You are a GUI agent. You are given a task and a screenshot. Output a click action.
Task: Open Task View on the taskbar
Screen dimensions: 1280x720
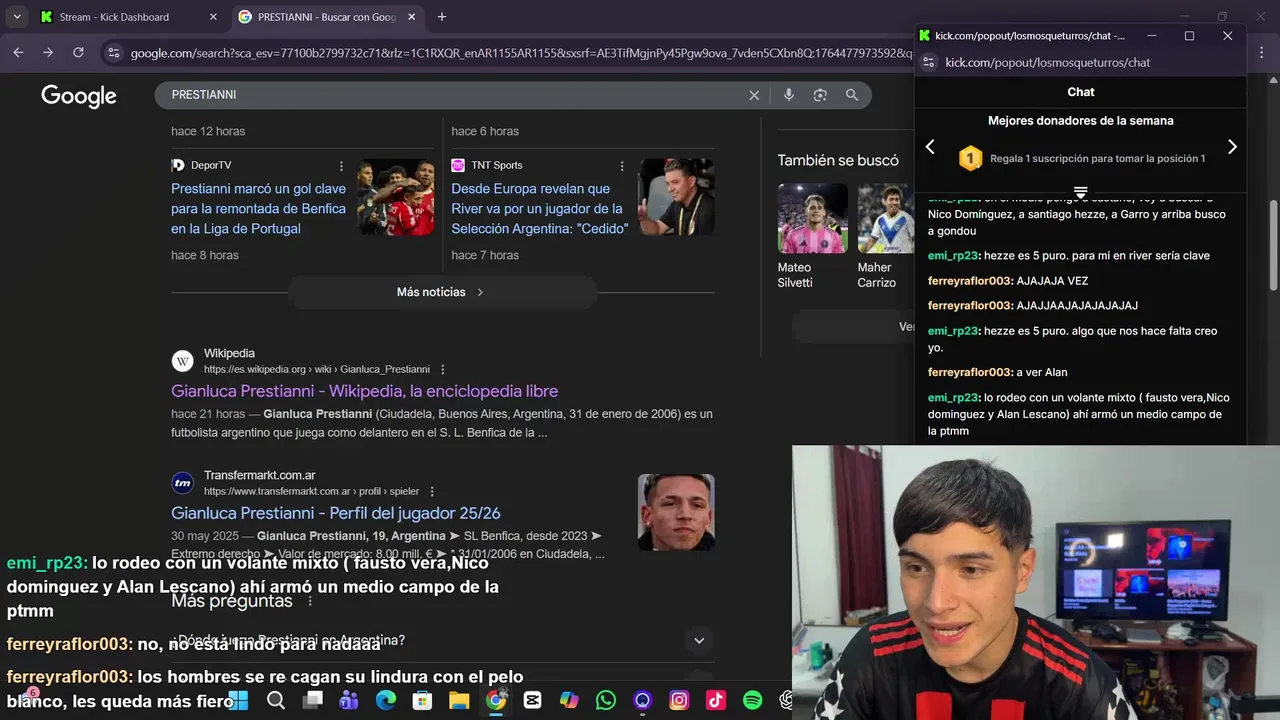tap(313, 701)
